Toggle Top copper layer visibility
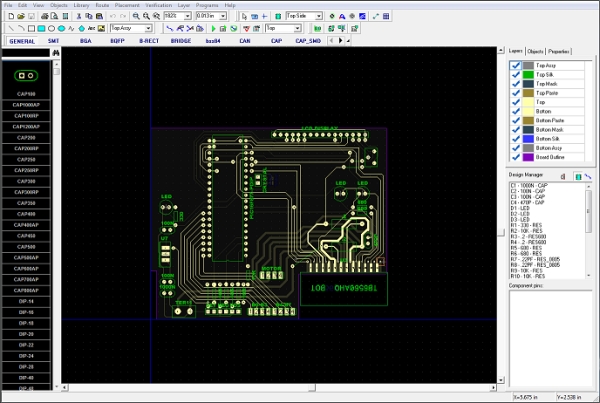Image resolution: width=600 pixels, height=403 pixels. (515, 102)
